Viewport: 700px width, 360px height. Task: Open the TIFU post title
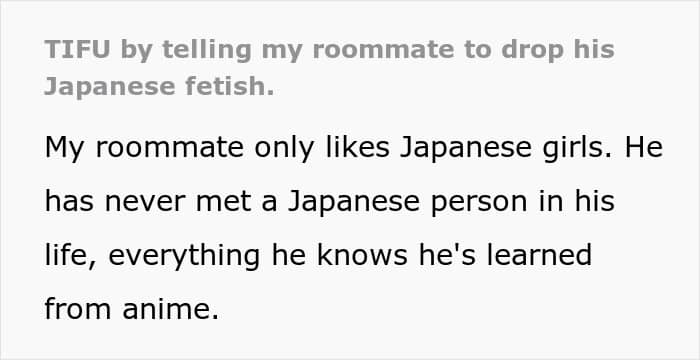pos(329,68)
